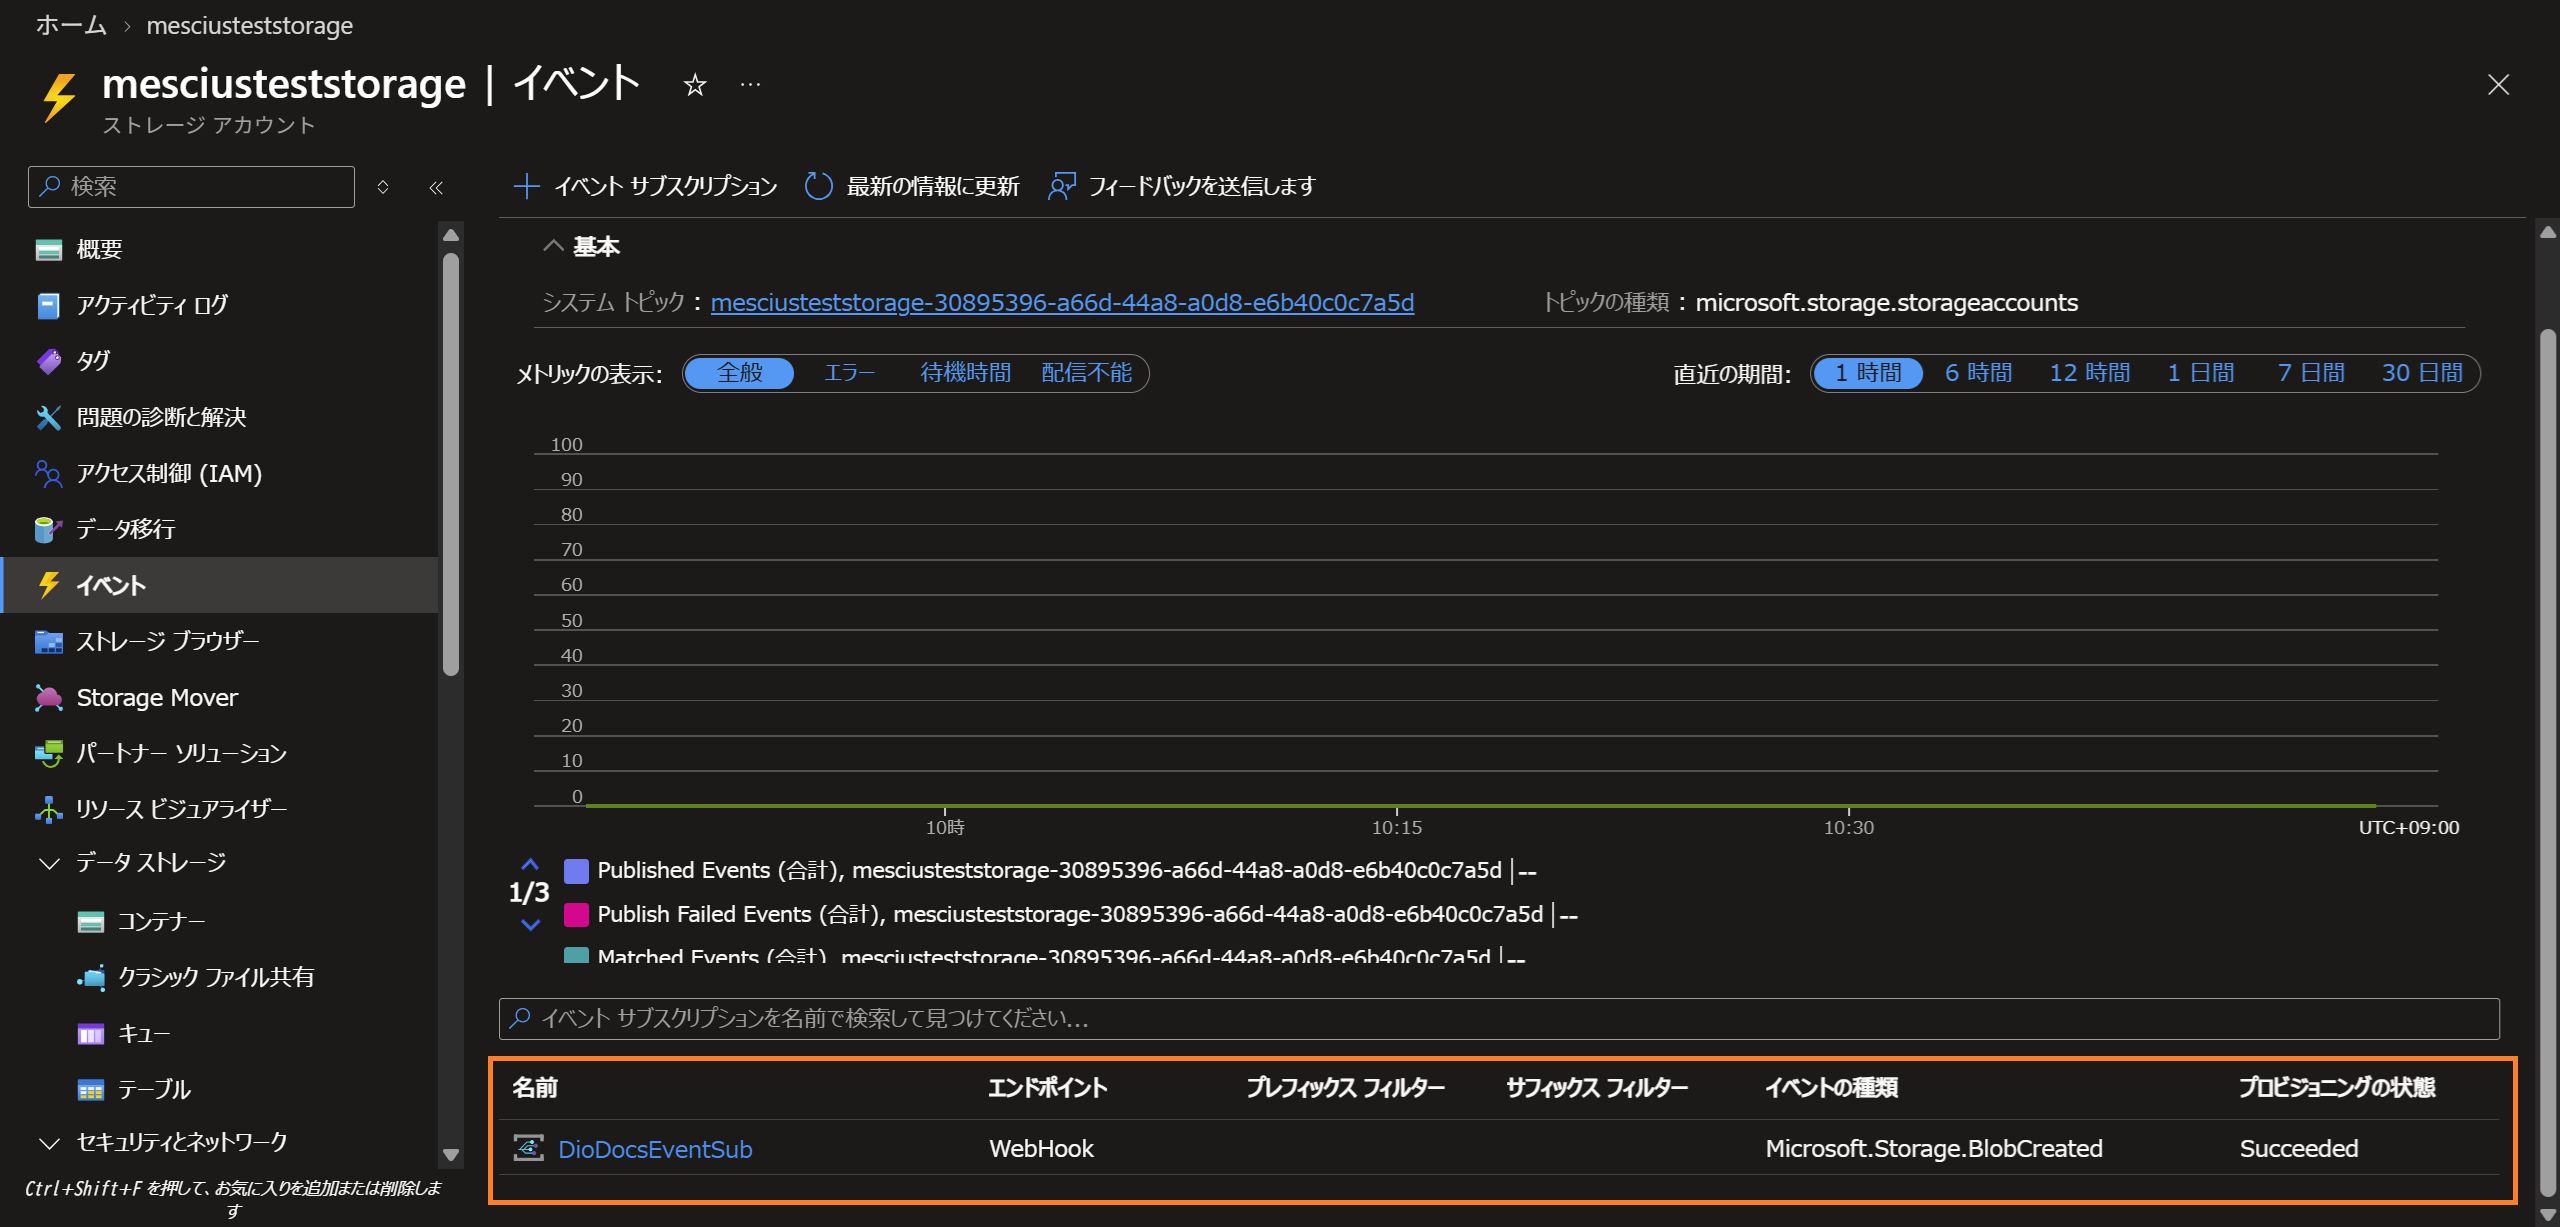Click the データ移行 icon
The height and width of the screenshot is (1227, 2560).
[48, 529]
